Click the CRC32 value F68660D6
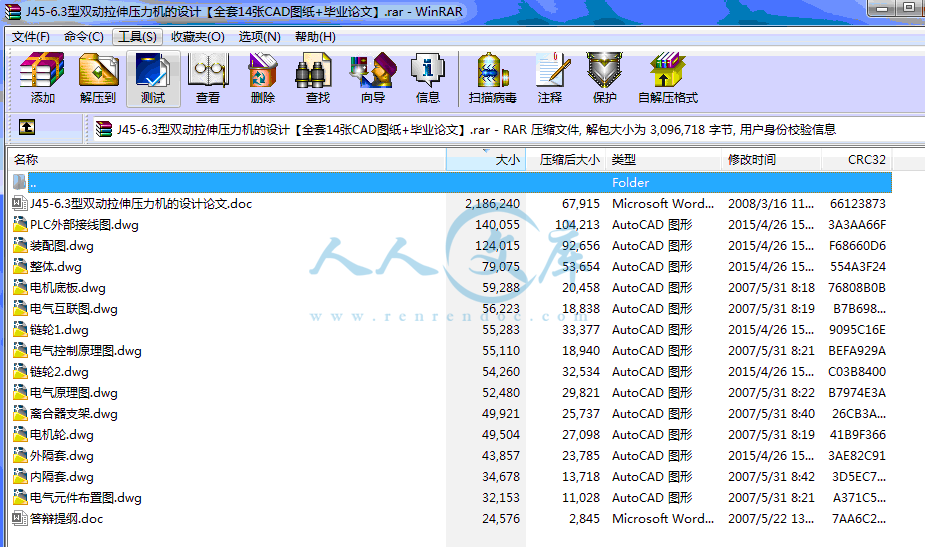 pos(857,245)
